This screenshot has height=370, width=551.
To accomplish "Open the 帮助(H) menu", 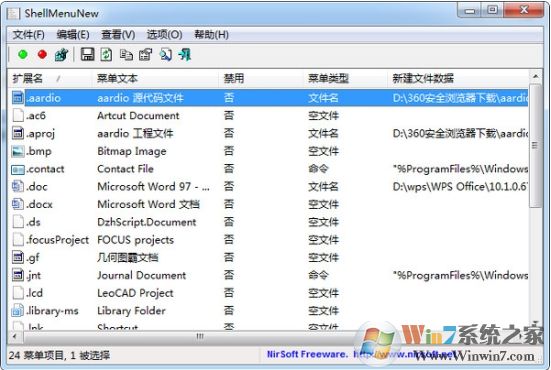I will (212, 35).
